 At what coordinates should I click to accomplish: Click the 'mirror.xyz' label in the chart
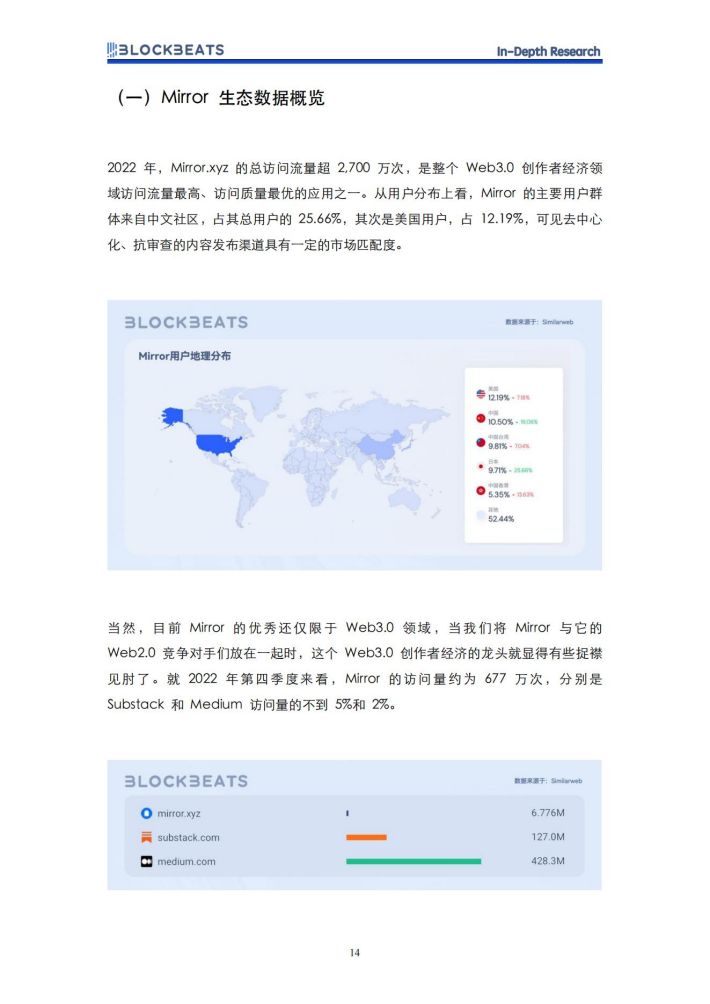pos(179,813)
